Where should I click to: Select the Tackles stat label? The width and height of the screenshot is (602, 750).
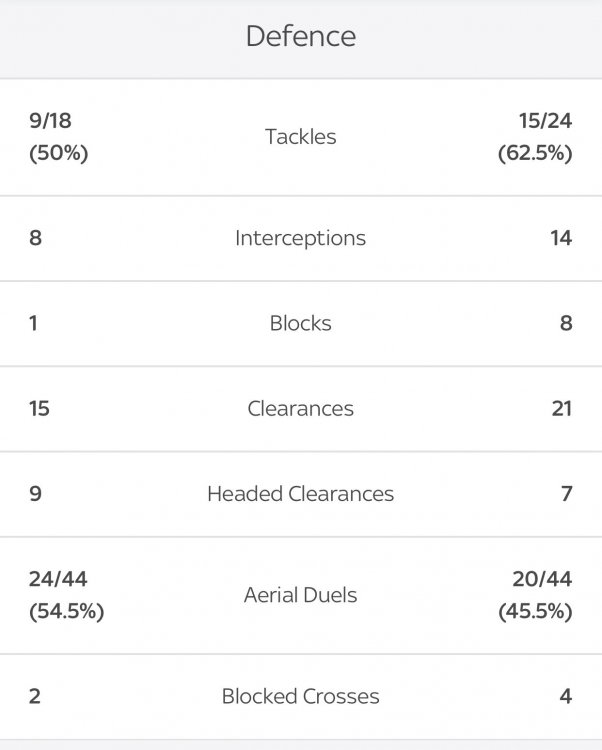tap(301, 137)
